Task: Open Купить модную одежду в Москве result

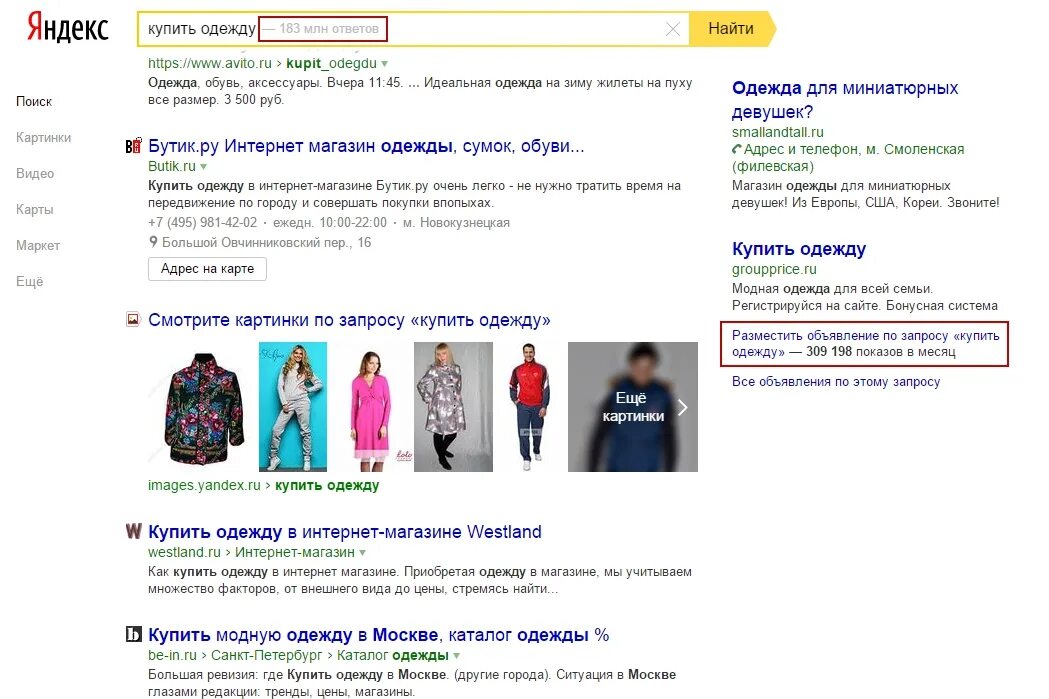Action: (379, 635)
